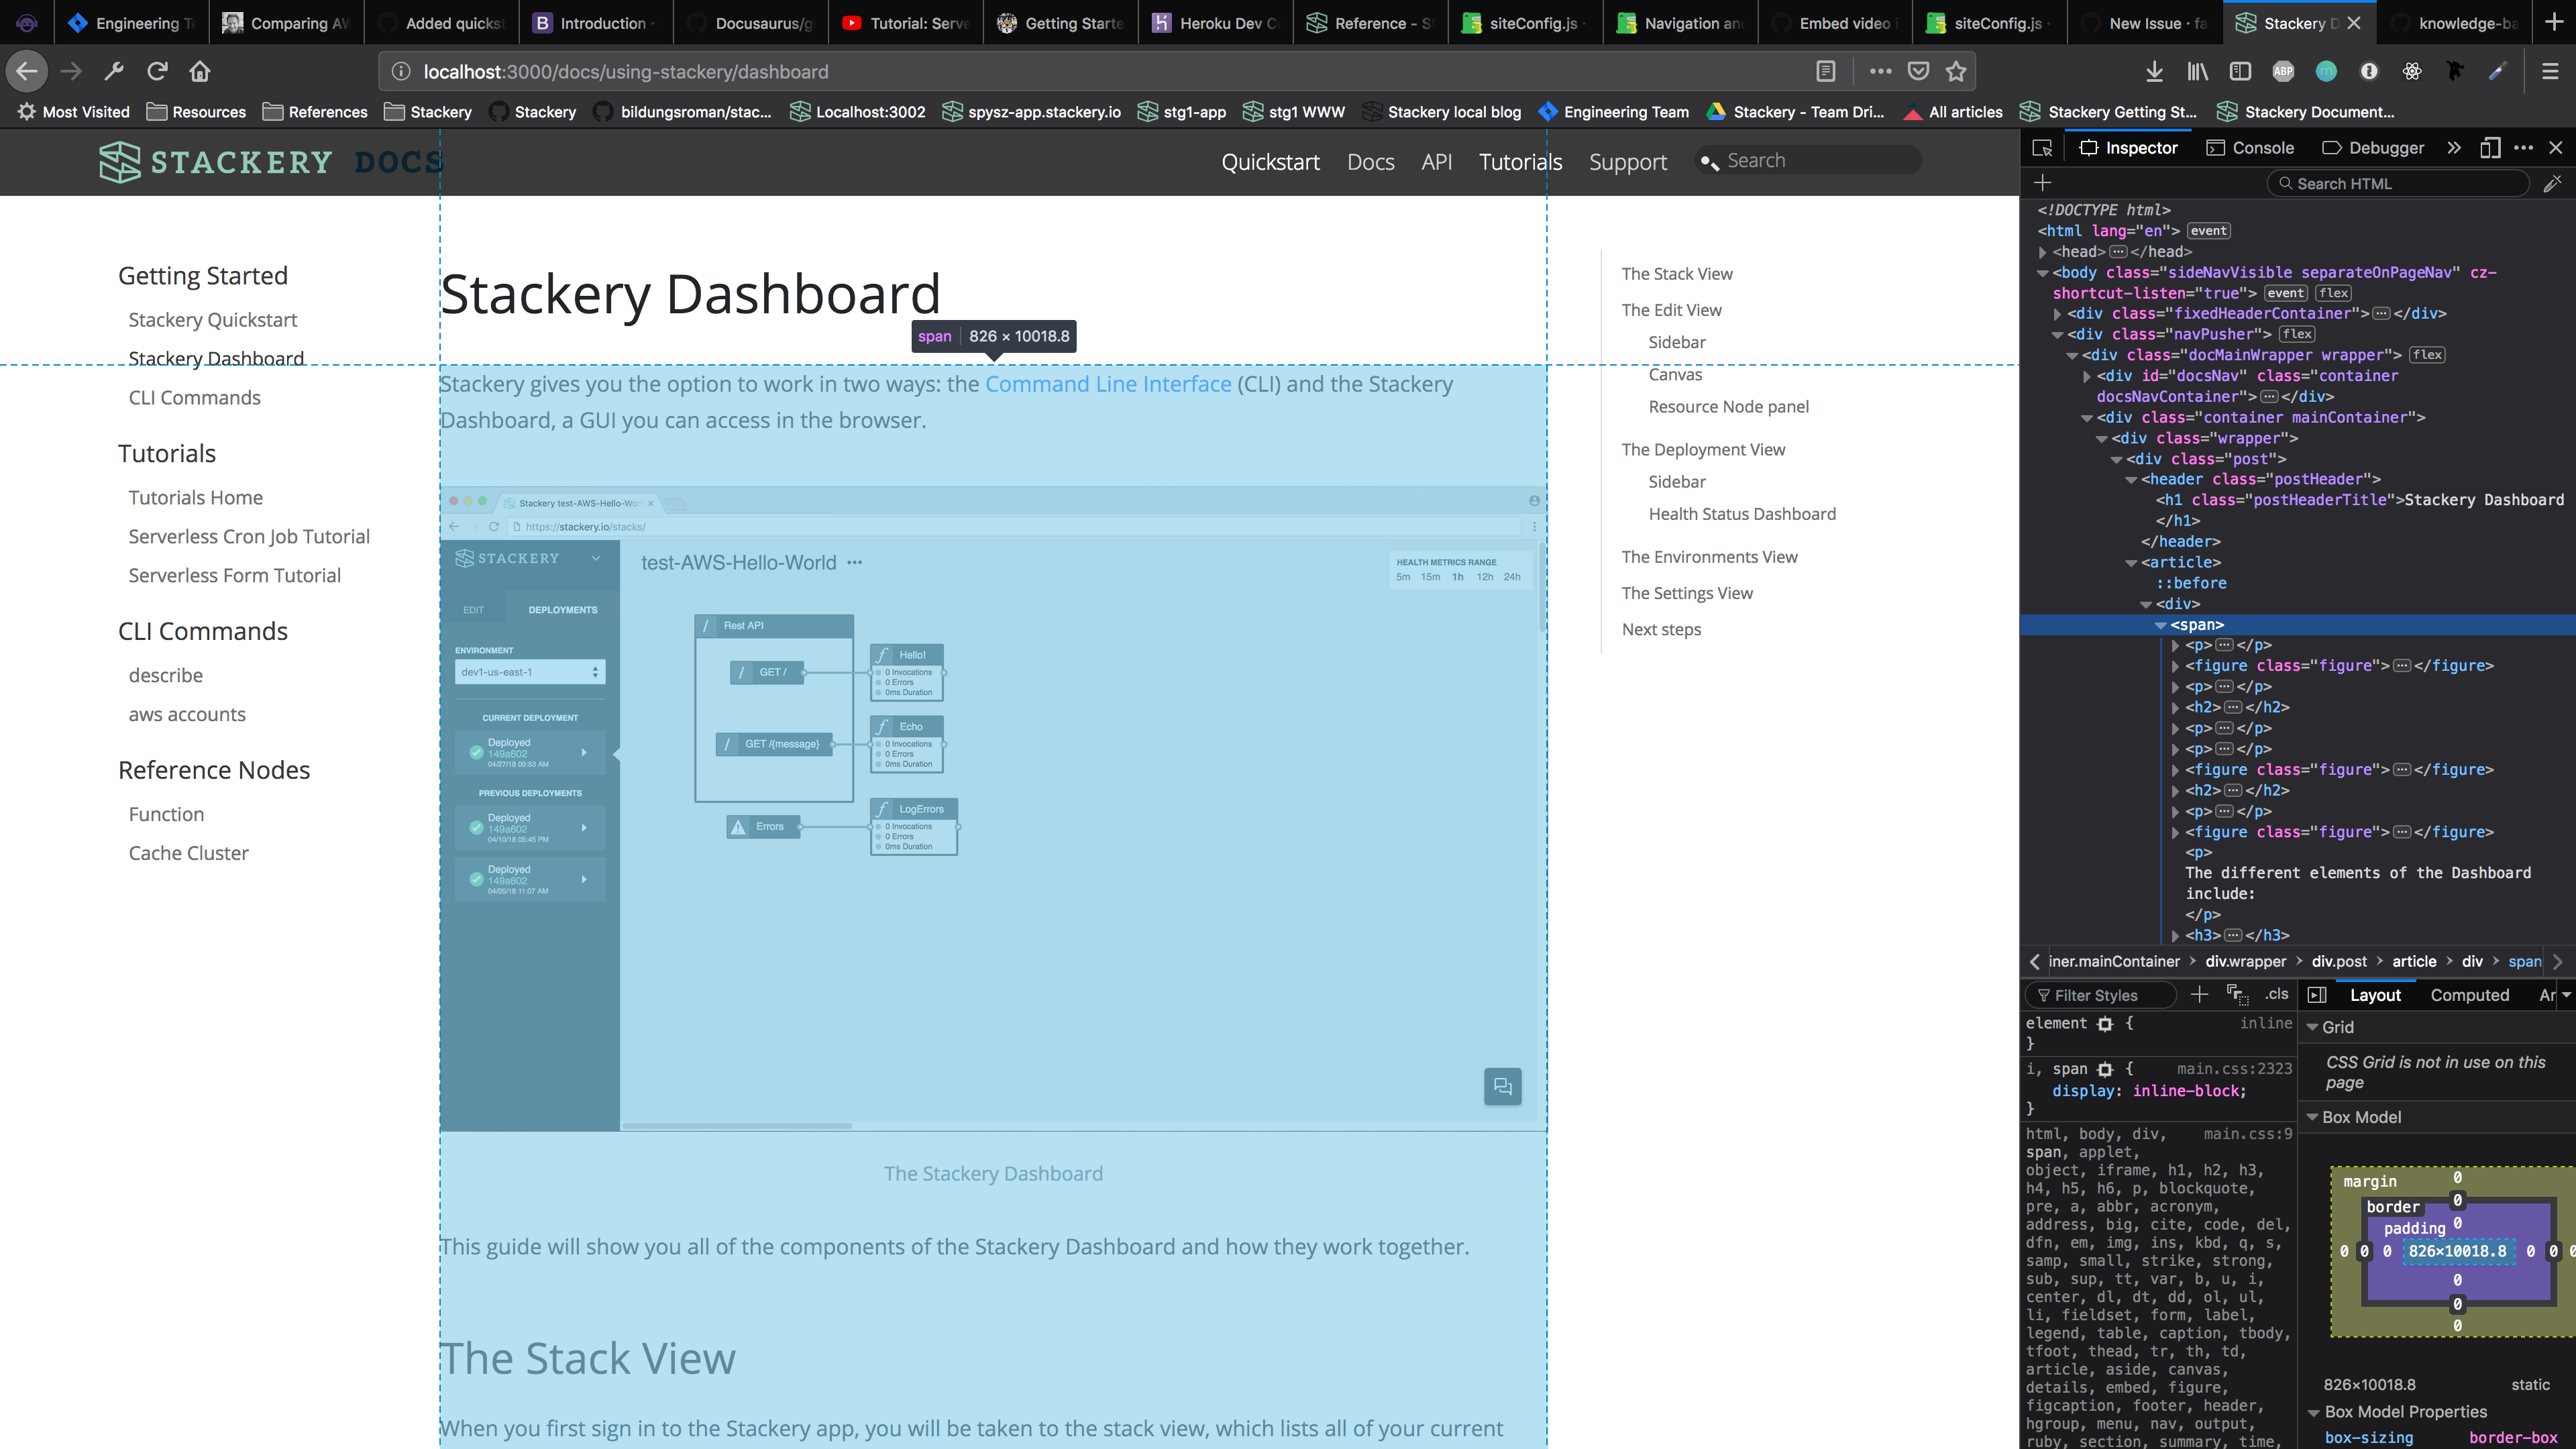Create a new node with plus icon
The image size is (2576, 1449).
pos(2043,183)
